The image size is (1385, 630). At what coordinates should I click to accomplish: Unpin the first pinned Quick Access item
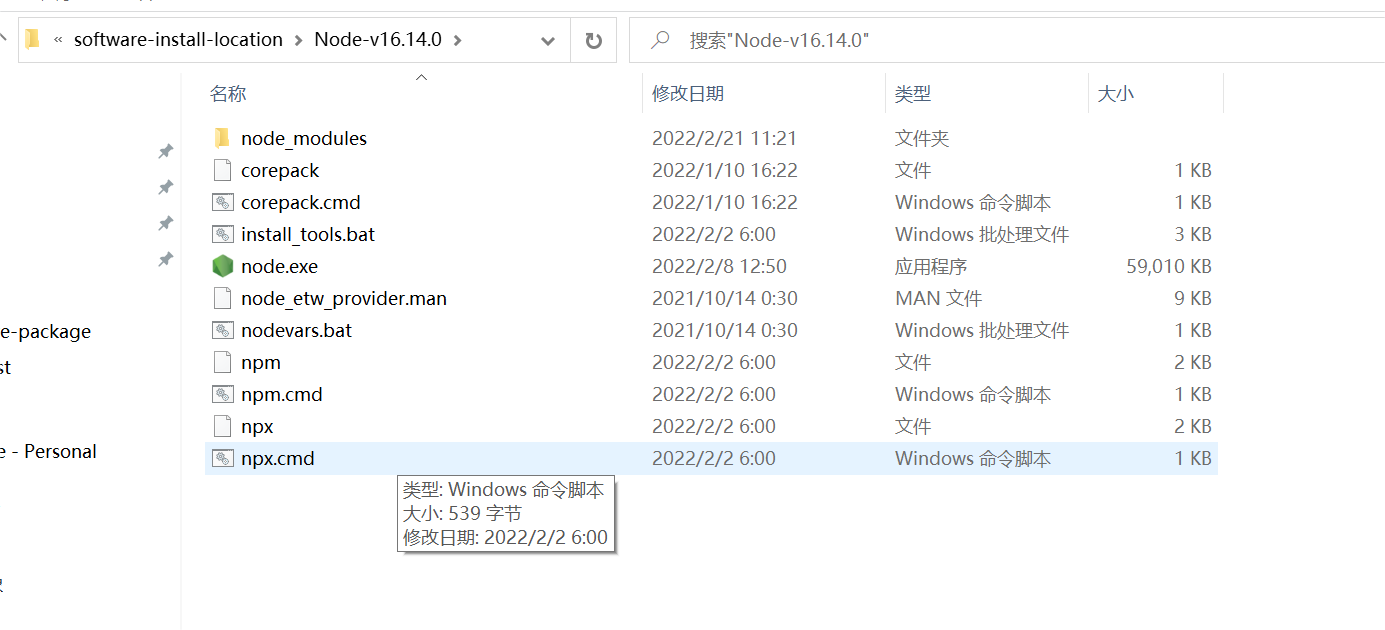point(166,151)
